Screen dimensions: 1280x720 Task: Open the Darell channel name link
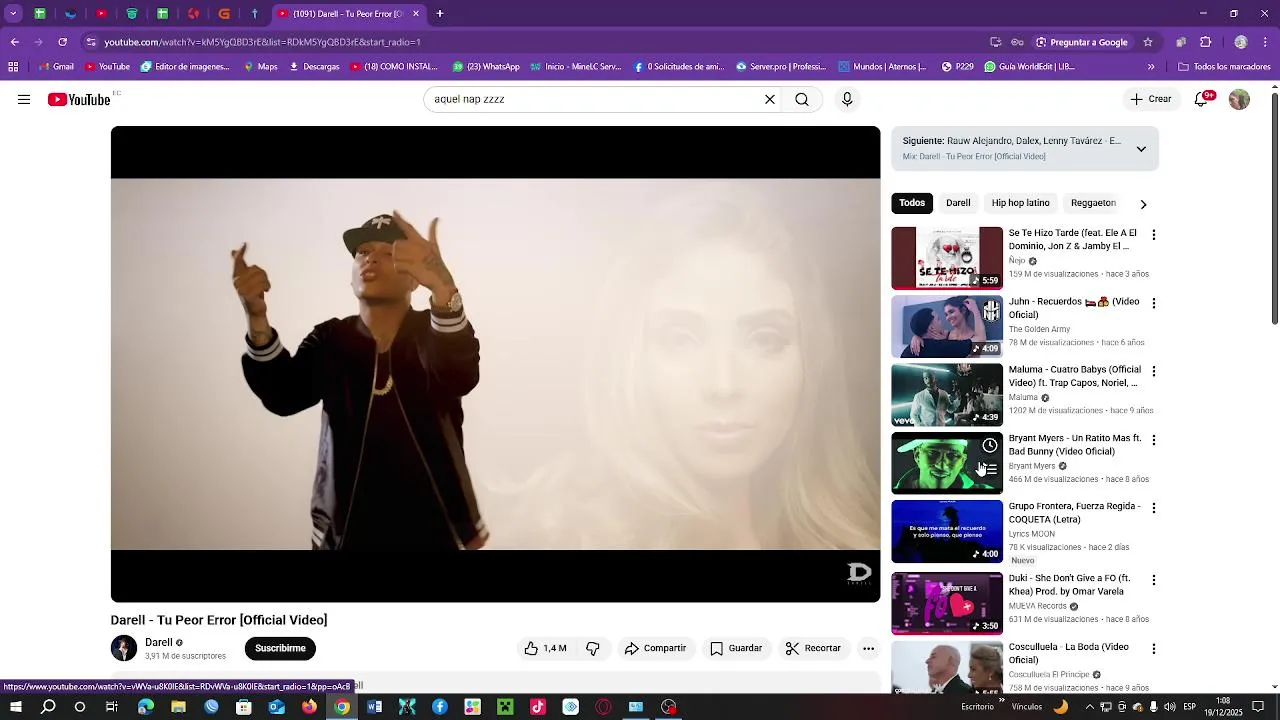click(159, 642)
